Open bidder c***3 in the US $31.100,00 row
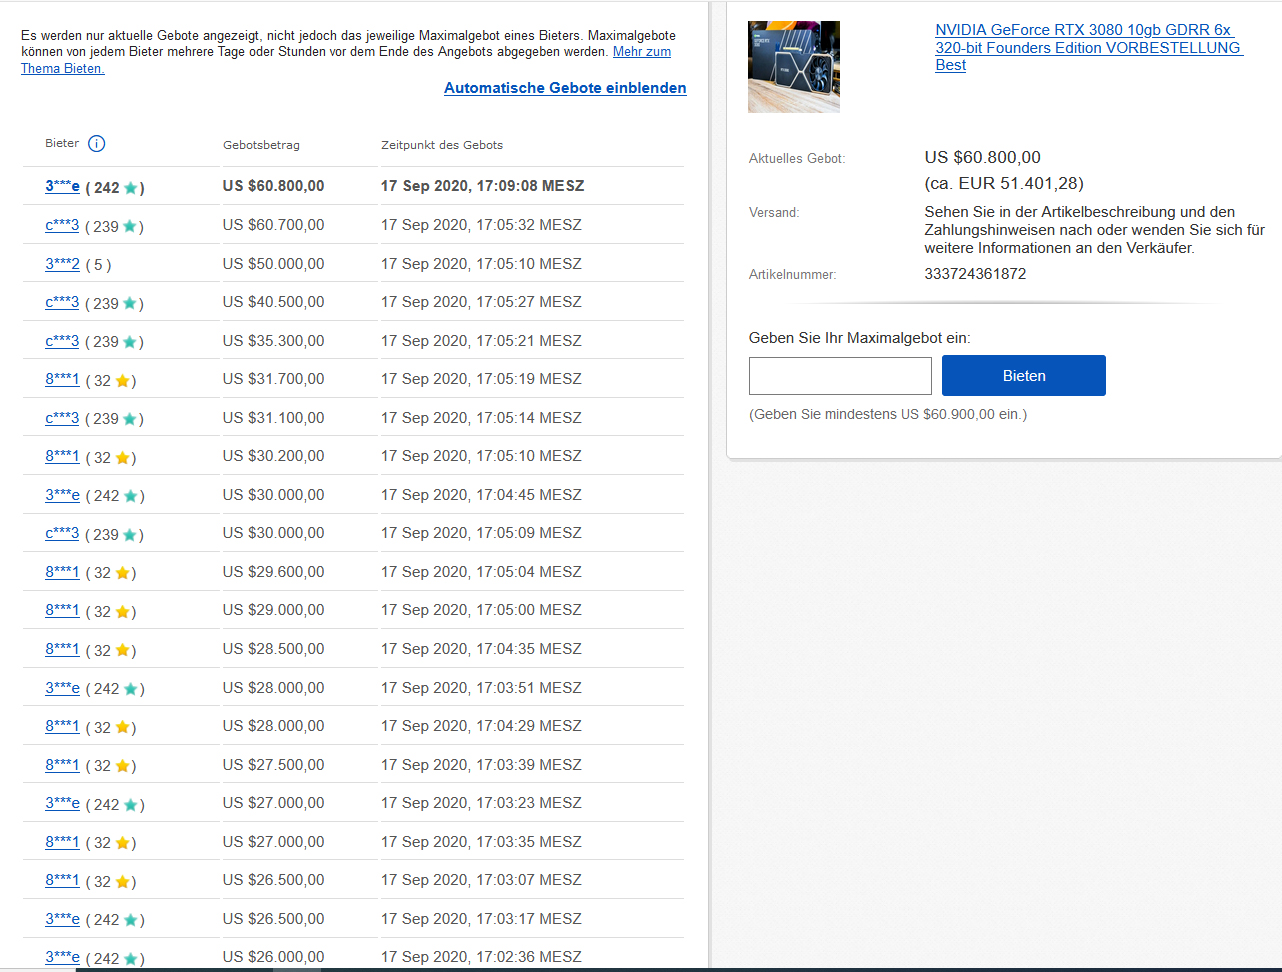This screenshot has height=972, width=1282. tap(62, 418)
